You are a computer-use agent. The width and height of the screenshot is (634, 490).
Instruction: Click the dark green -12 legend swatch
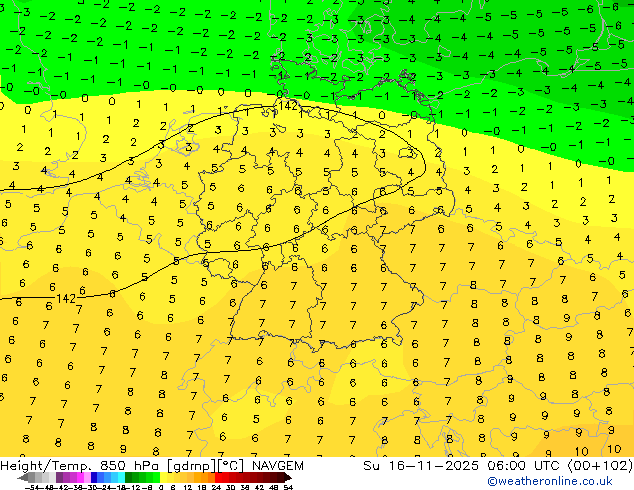pyautogui.click(x=128, y=477)
